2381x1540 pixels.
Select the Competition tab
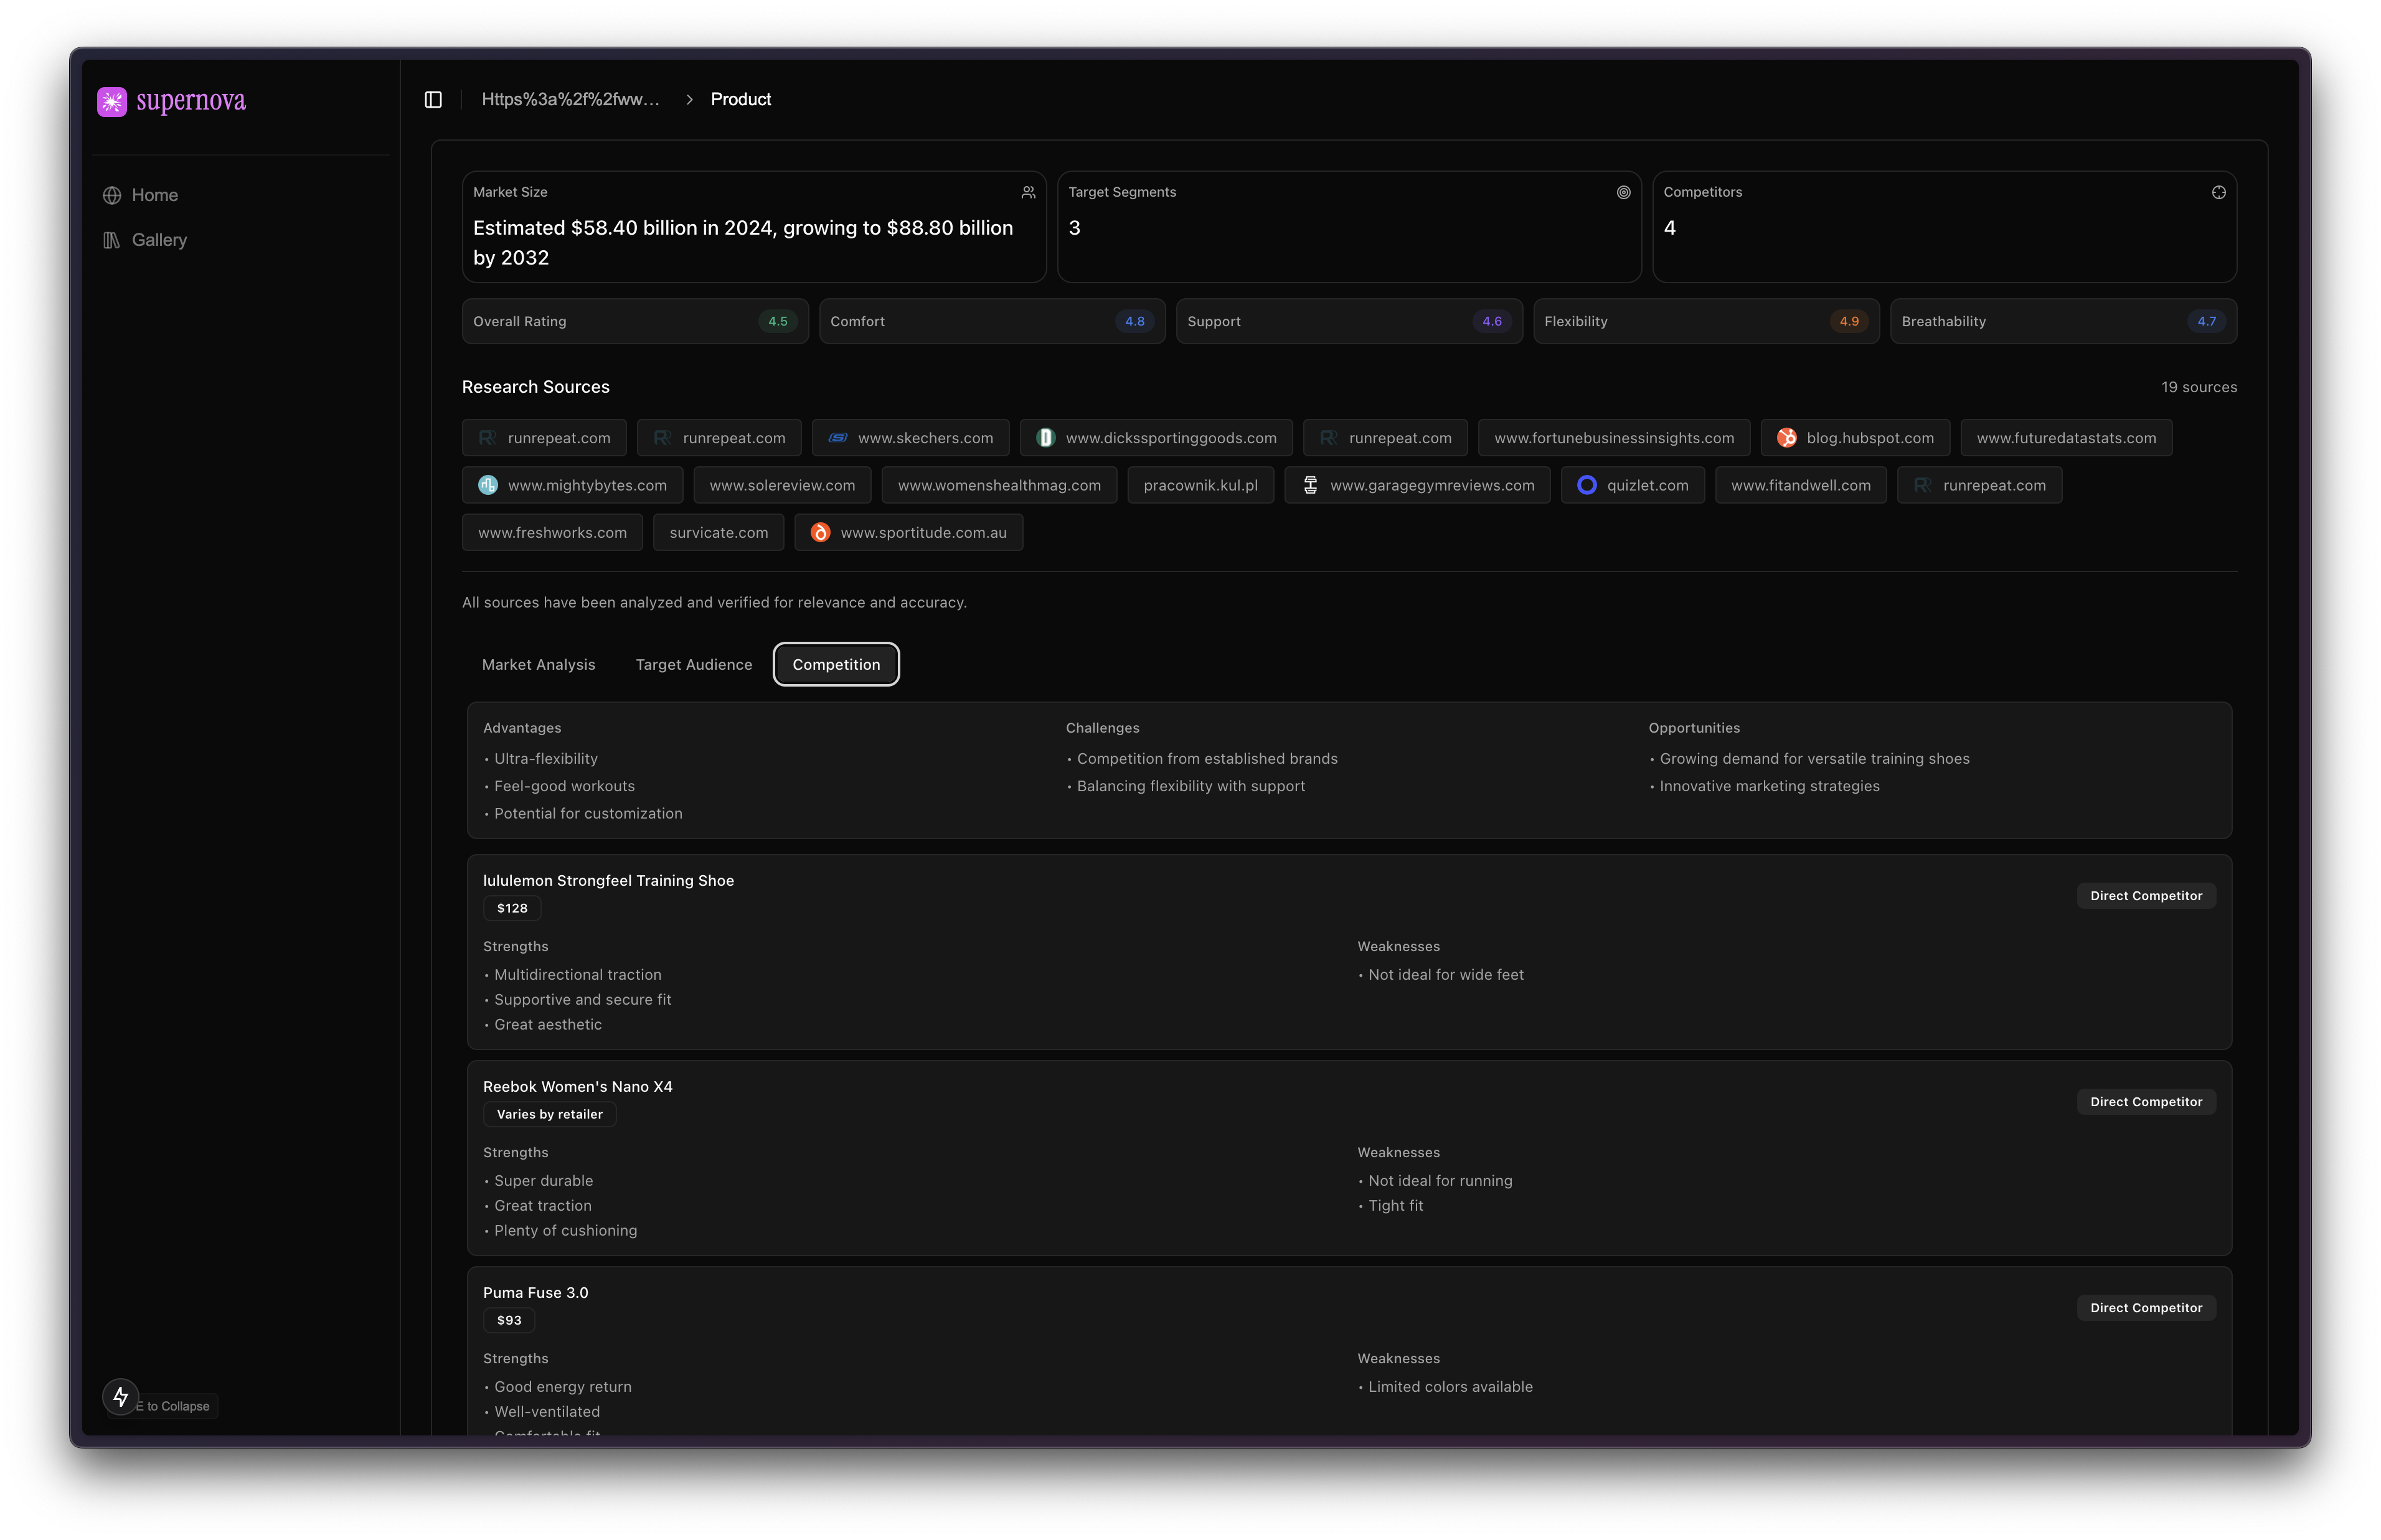tap(836, 665)
